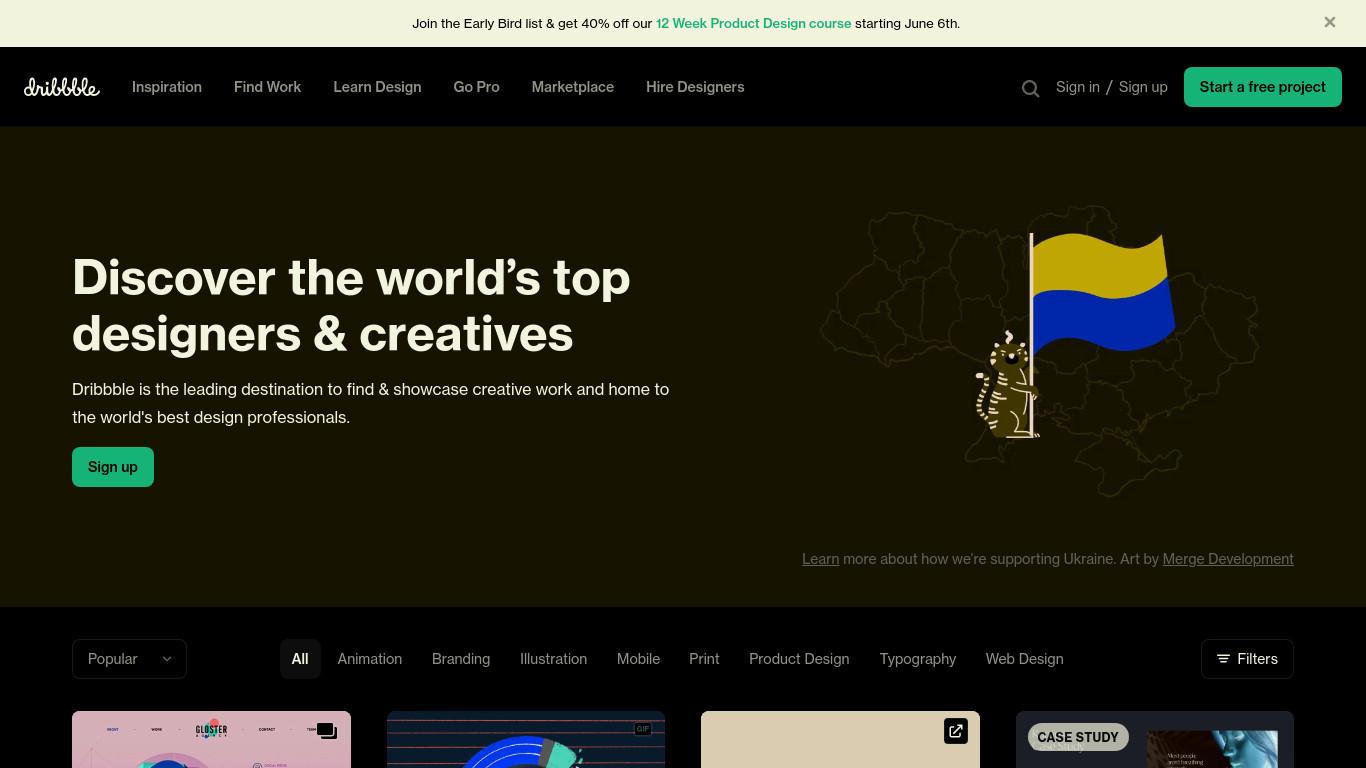Viewport: 1366px width, 768px height.
Task: Open the Learn Design menu
Action: 377,87
